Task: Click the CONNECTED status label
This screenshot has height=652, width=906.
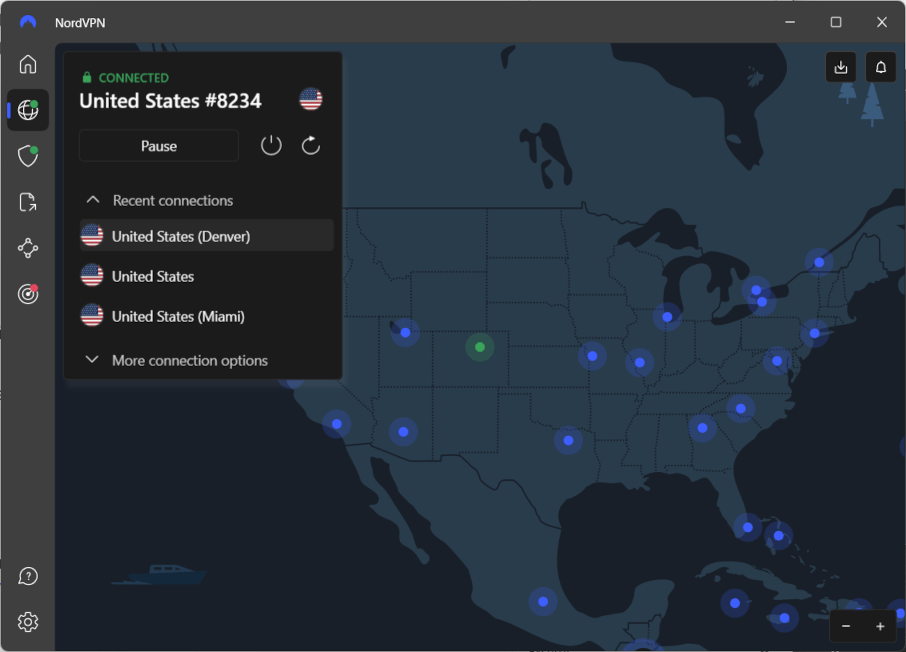Action: tap(133, 77)
